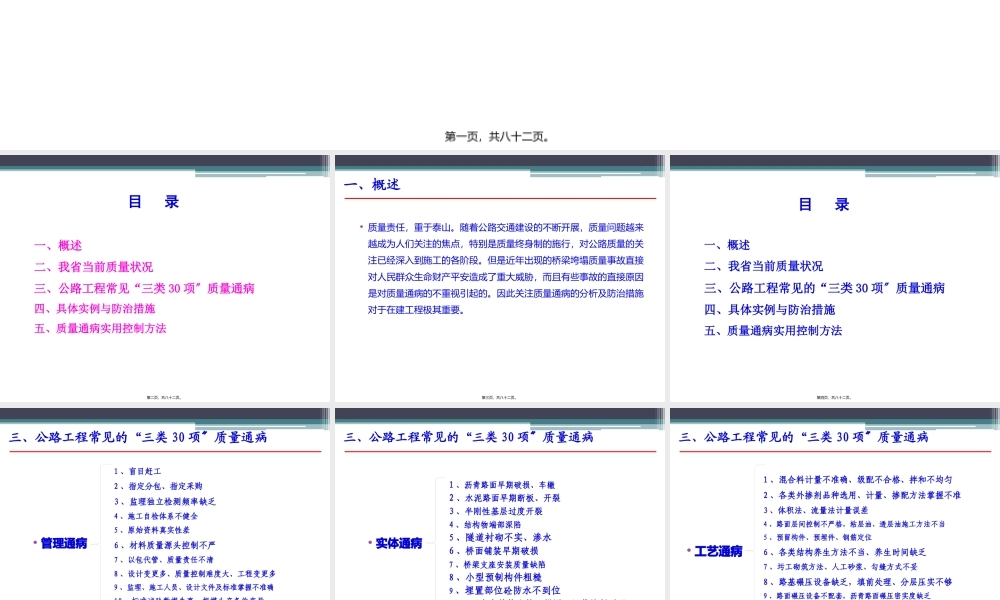Click the 目录 title above blue entries
The width and height of the screenshot is (1000, 600).
tap(824, 205)
